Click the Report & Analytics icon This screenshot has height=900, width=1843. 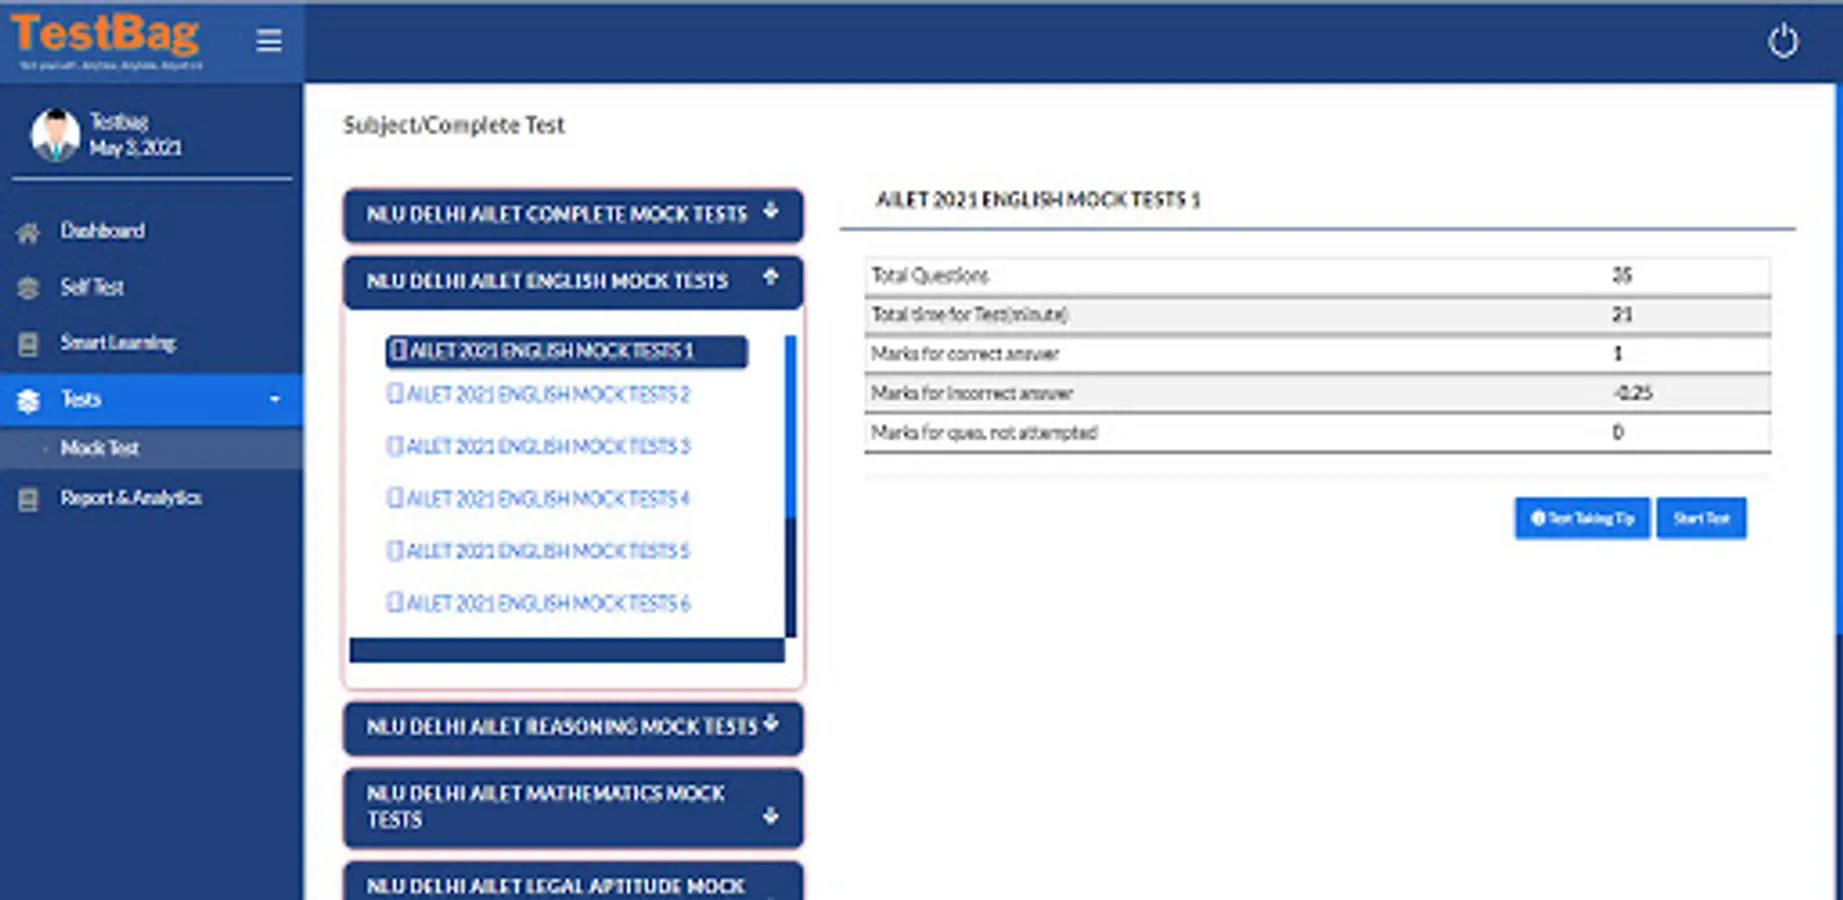pyautogui.click(x=28, y=499)
